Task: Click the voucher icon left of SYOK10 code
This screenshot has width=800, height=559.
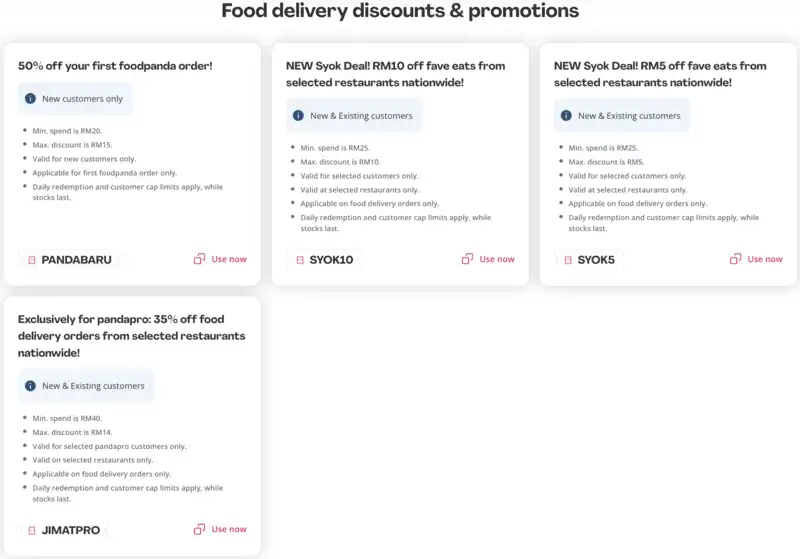Action: pos(299,260)
